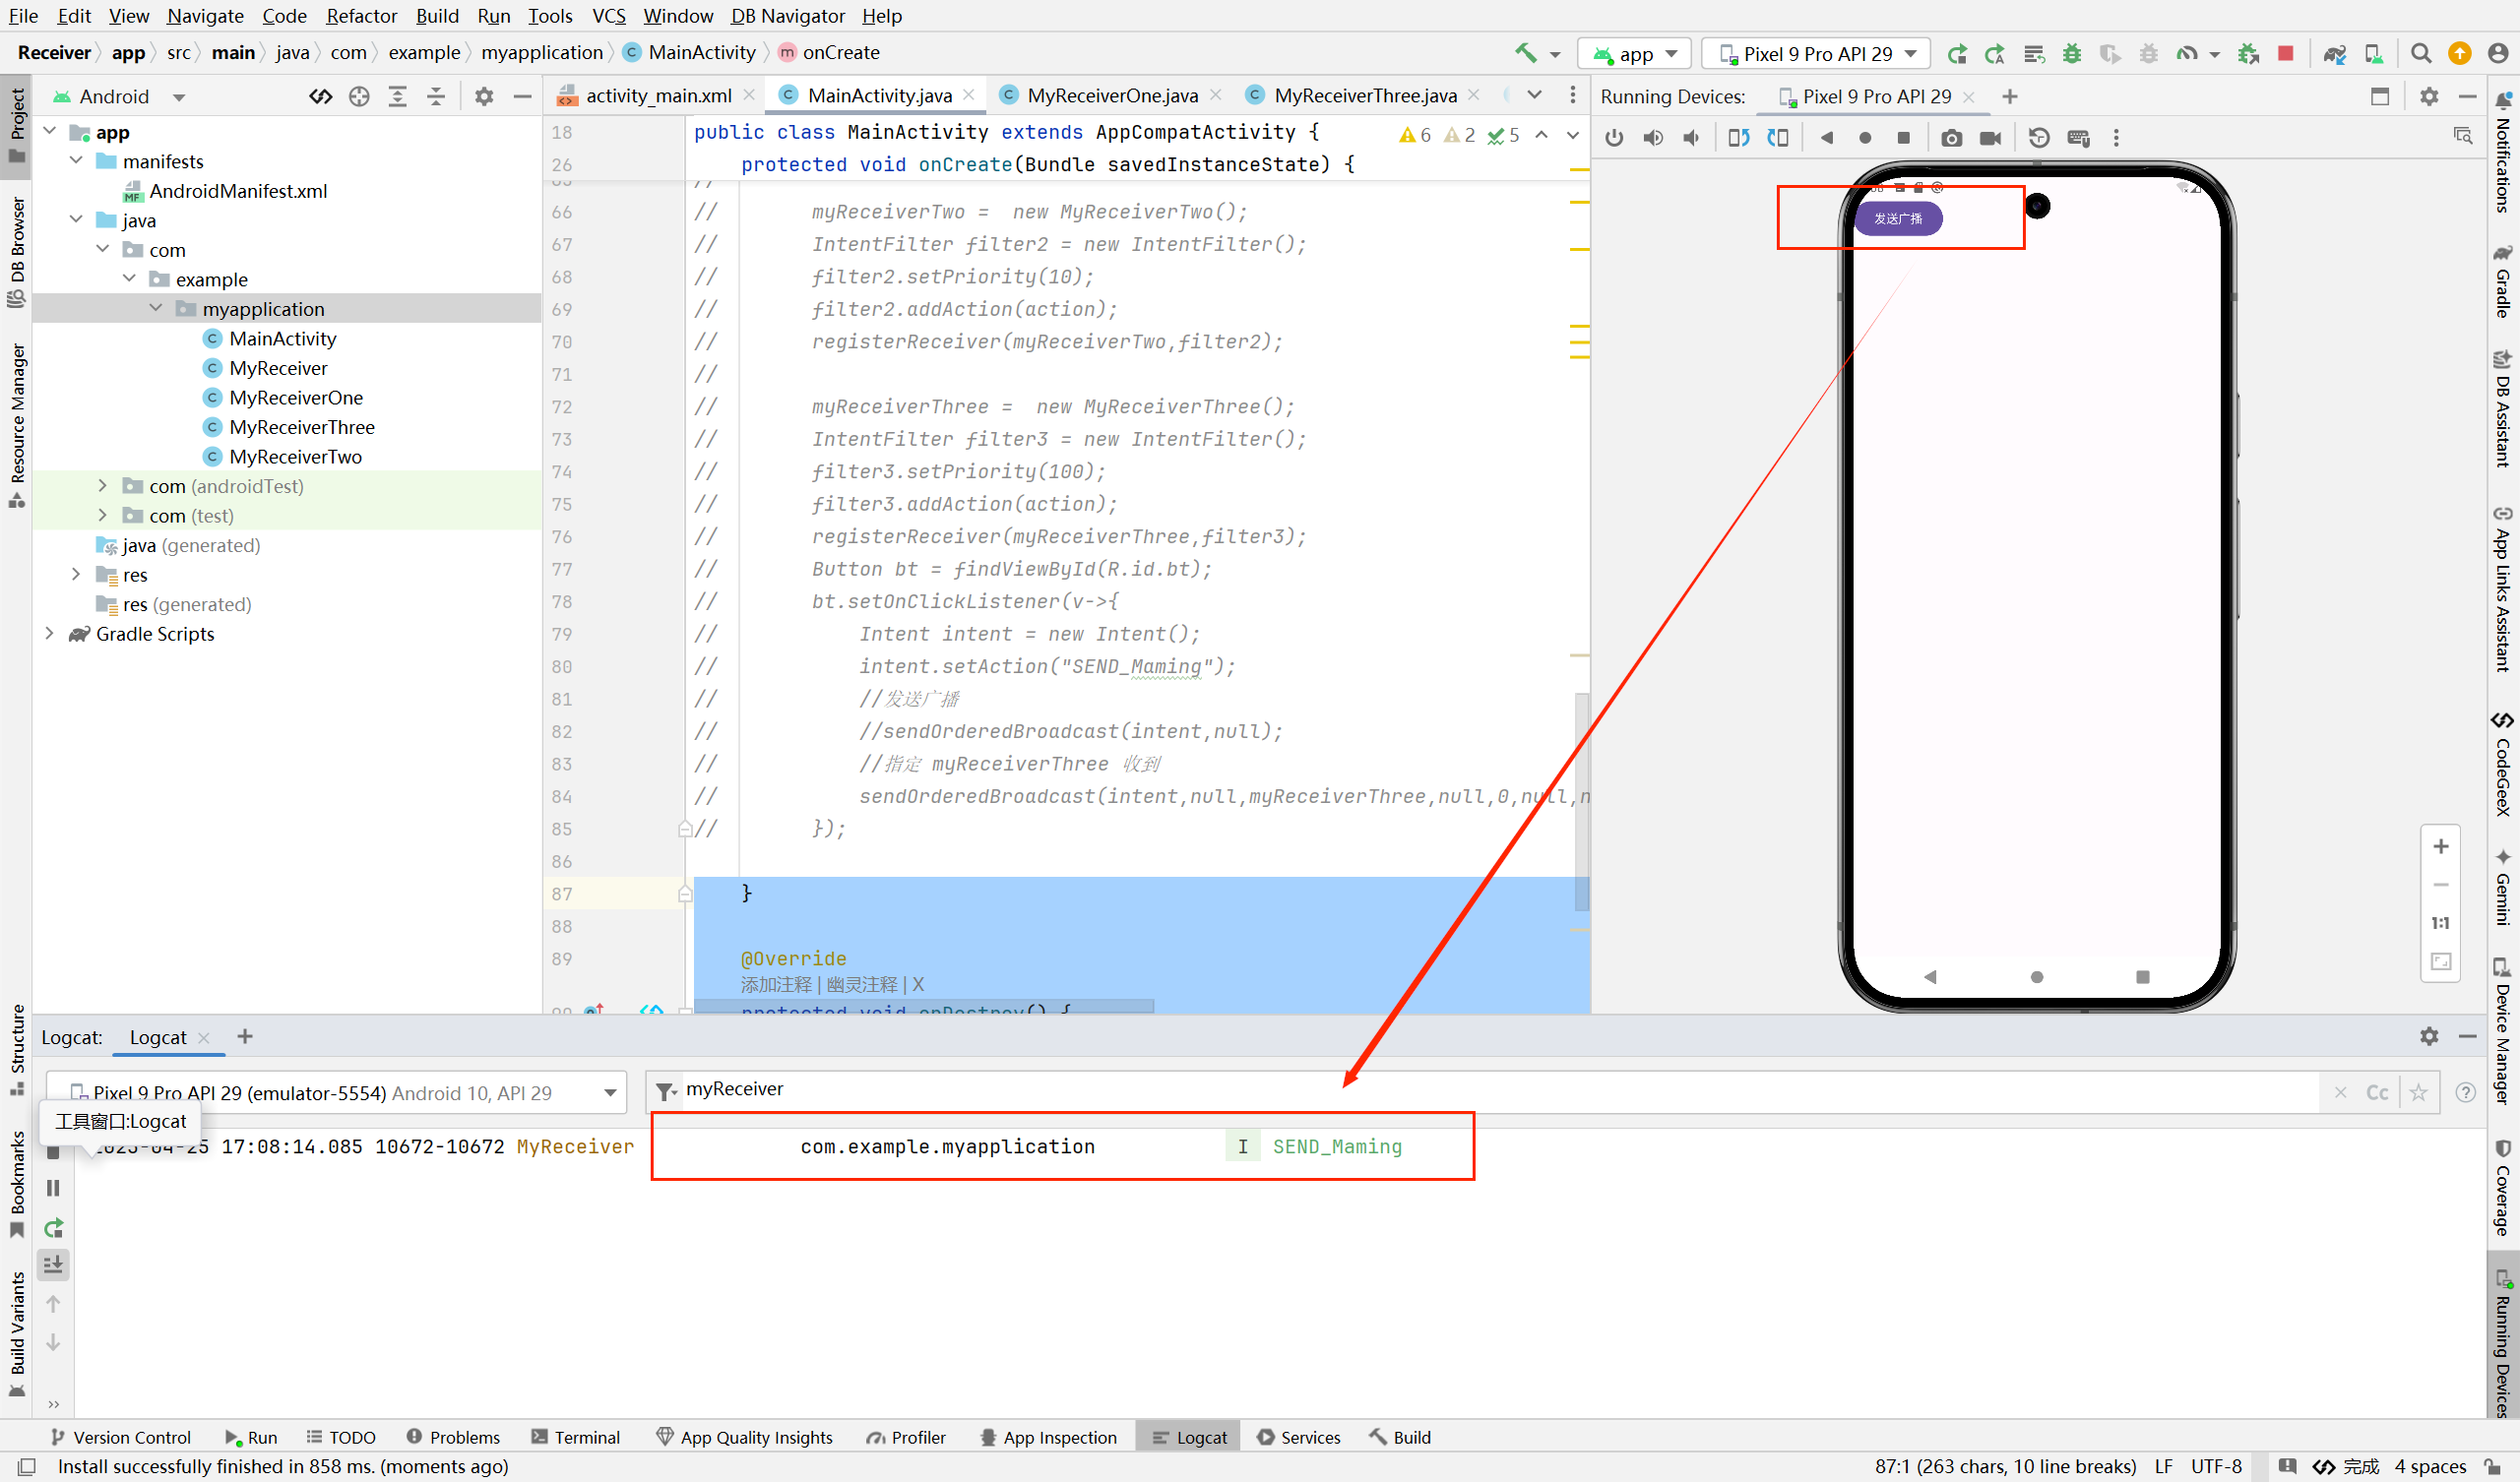Screen dimensions: 2520x1482
Task: Click Sync Project with Gradle Files icon
Action: click(x=2334, y=54)
